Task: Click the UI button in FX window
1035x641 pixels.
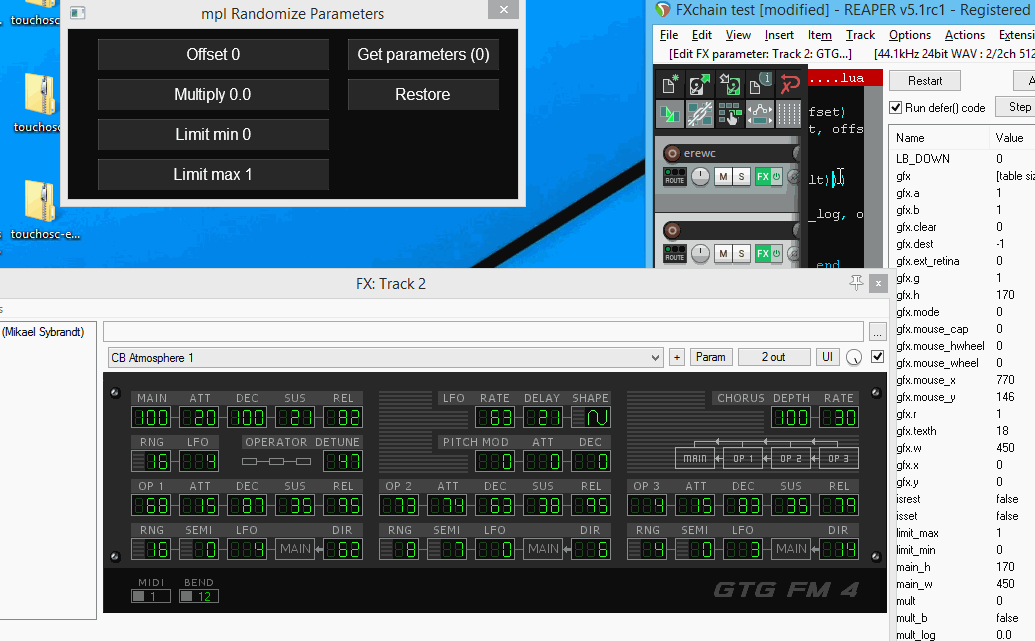Action: click(x=827, y=357)
